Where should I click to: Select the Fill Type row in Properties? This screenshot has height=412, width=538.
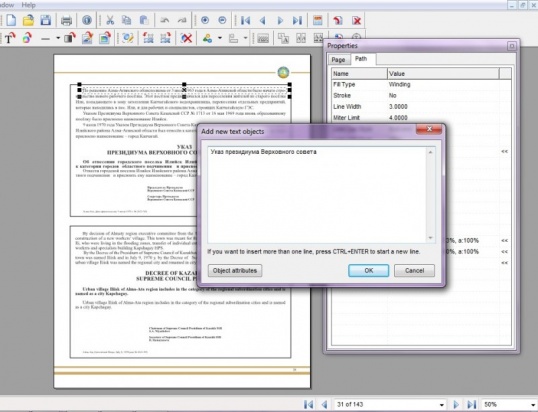(x=421, y=84)
